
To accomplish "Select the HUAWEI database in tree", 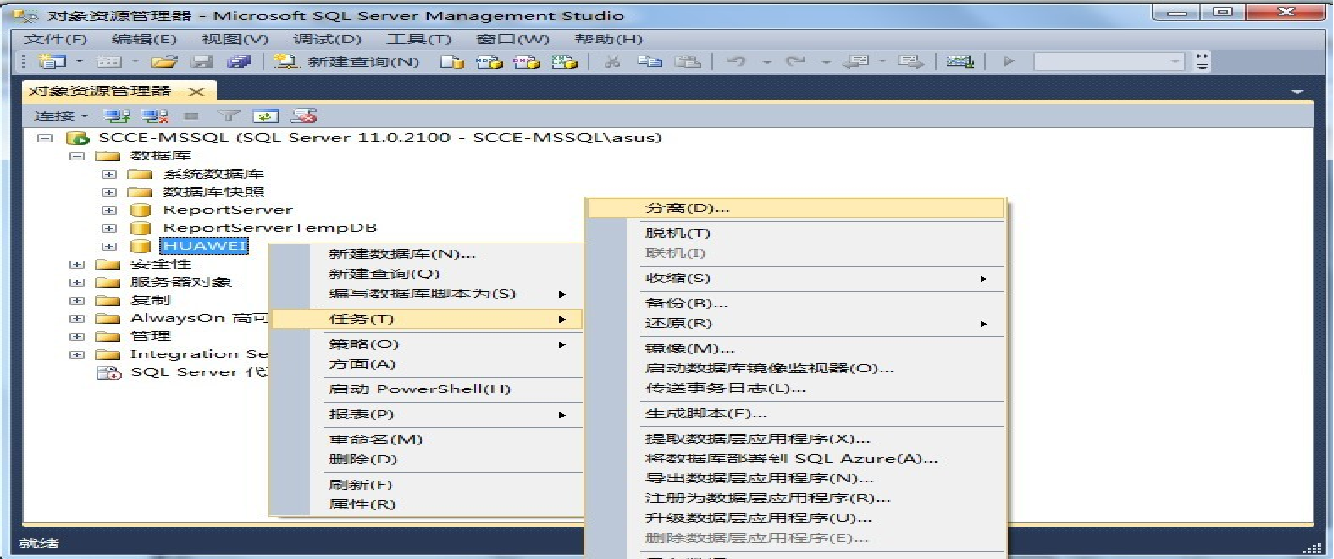I will pos(204,246).
